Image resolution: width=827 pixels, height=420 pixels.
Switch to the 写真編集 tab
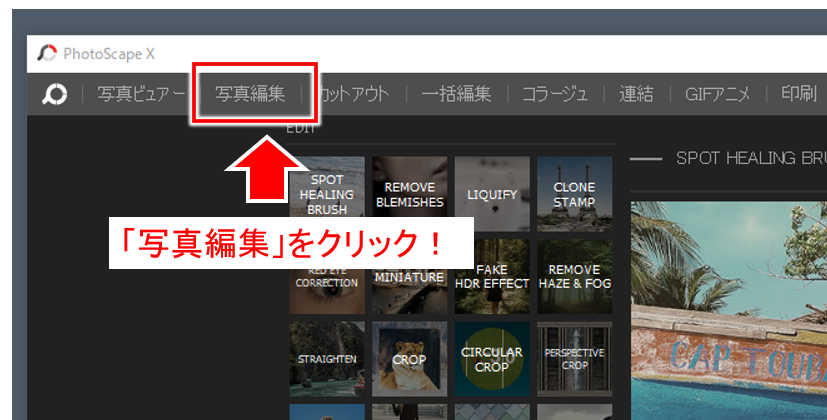tap(250, 94)
